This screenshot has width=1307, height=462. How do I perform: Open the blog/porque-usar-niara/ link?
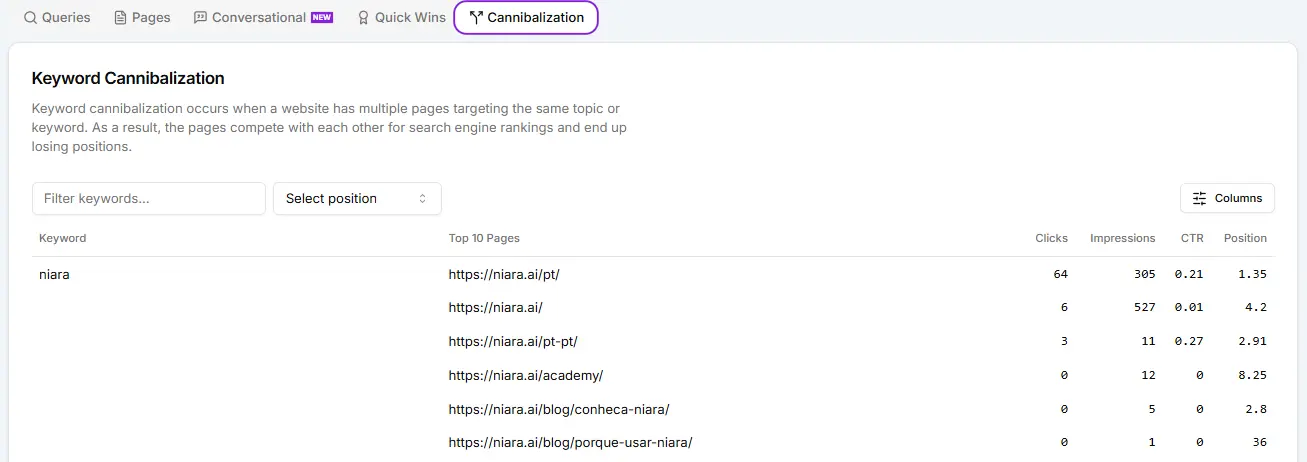click(571, 442)
